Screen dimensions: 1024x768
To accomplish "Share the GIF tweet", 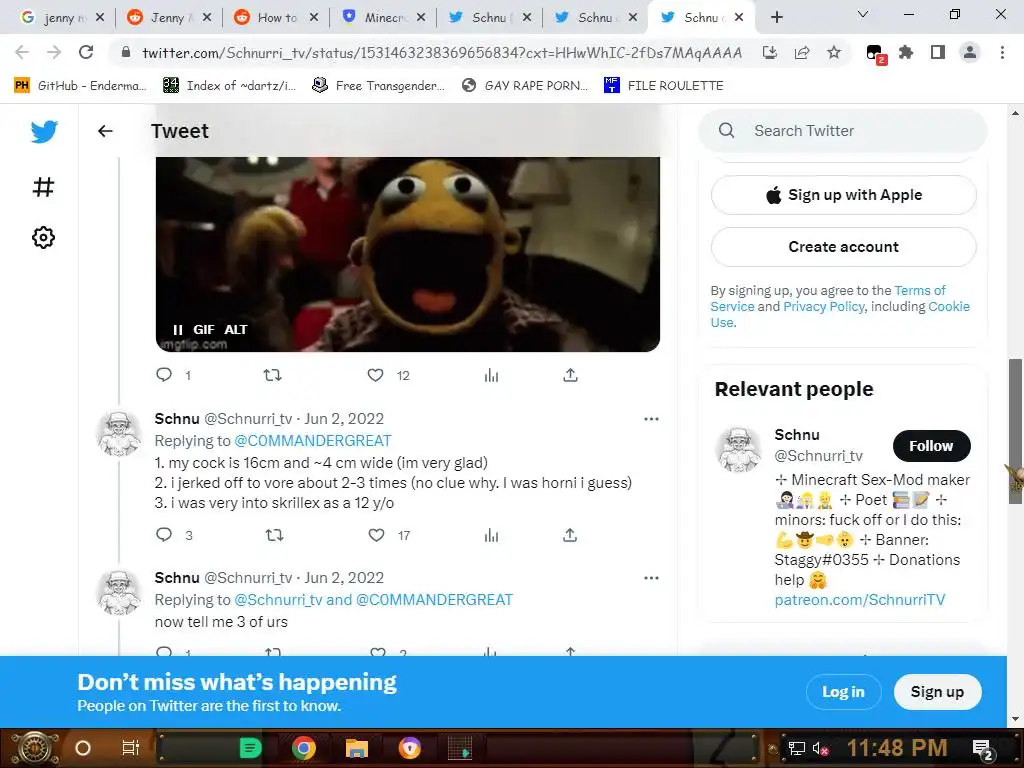I will 570,375.
